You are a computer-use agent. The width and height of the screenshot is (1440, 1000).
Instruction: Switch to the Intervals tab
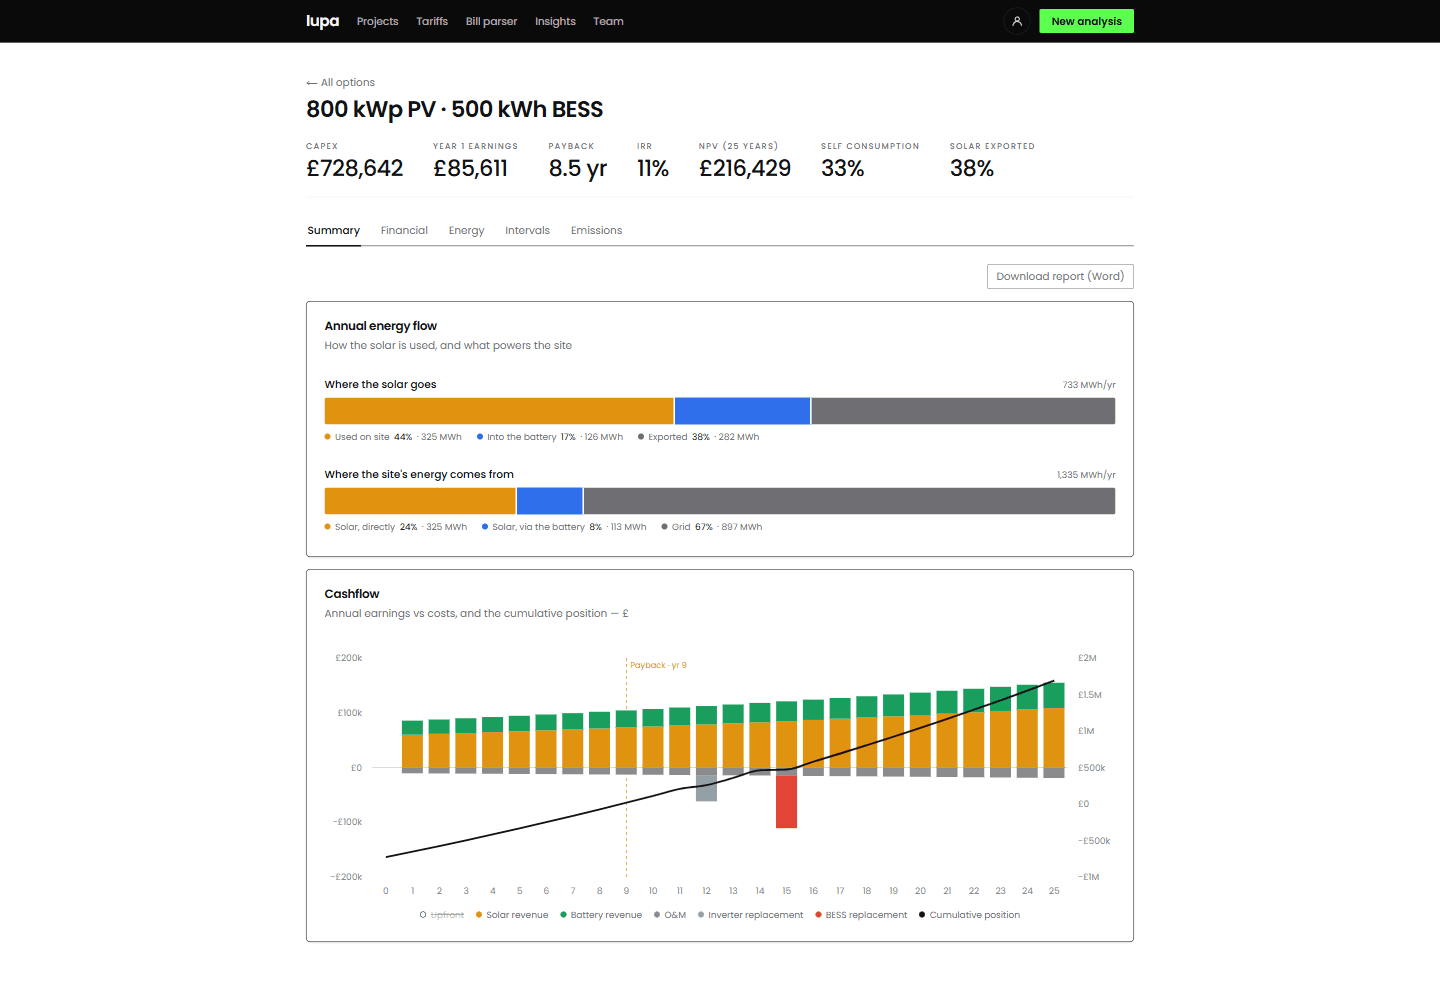(527, 231)
